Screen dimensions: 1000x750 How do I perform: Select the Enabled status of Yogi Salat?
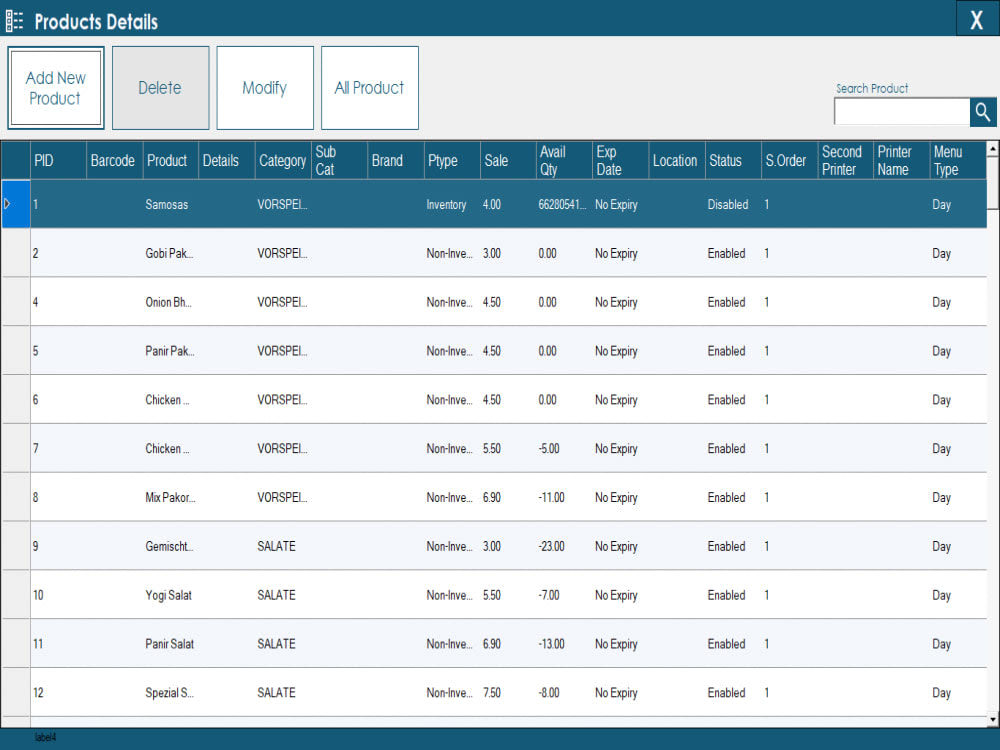point(727,595)
